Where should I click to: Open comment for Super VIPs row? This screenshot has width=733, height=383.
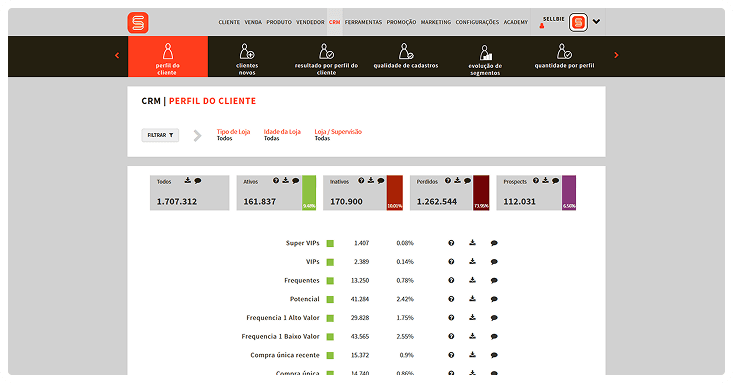(x=494, y=243)
